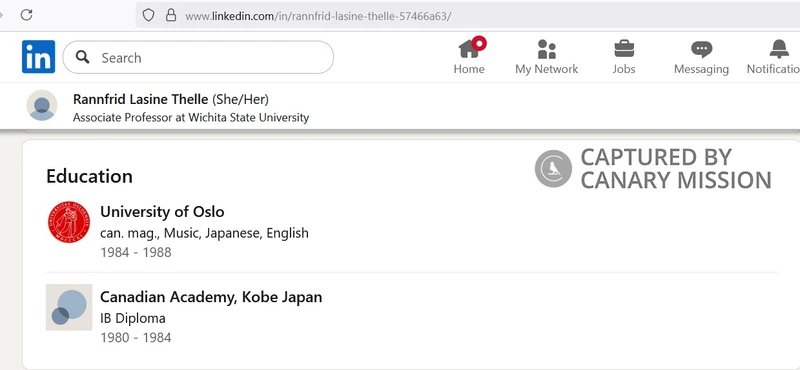Screen dimensions: 800x370
Task: Click the Jobs label in navigation
Action: click(624, 69)
